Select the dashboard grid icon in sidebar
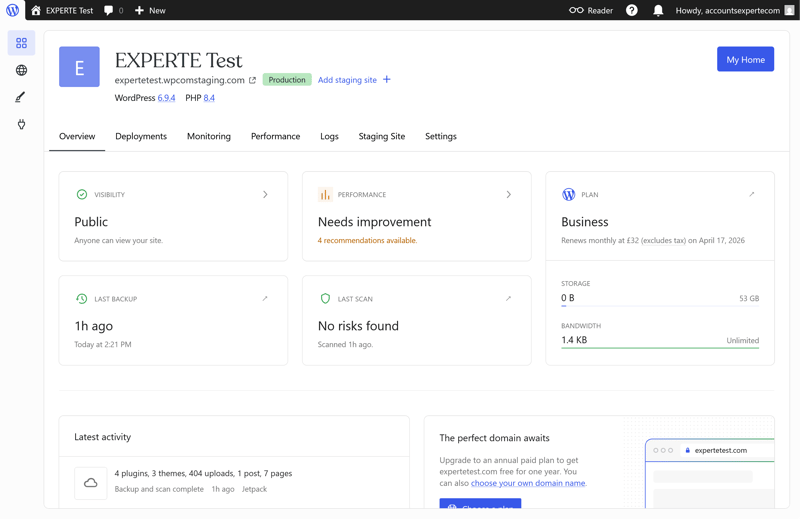The width and height of the screenshot is (800, 519). point(21,43)
